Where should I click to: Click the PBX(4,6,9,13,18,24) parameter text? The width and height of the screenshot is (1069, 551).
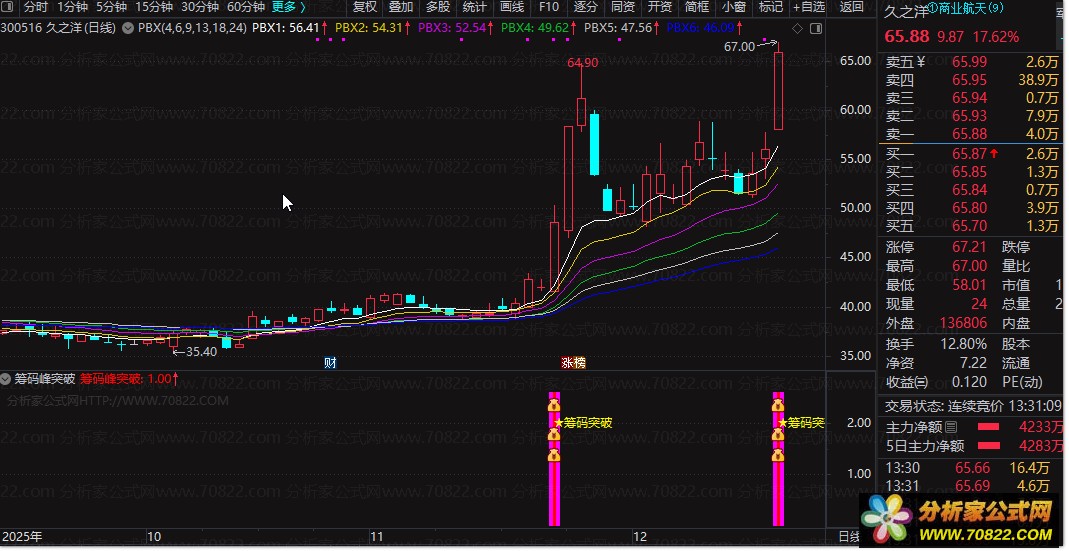coord(192,29)
